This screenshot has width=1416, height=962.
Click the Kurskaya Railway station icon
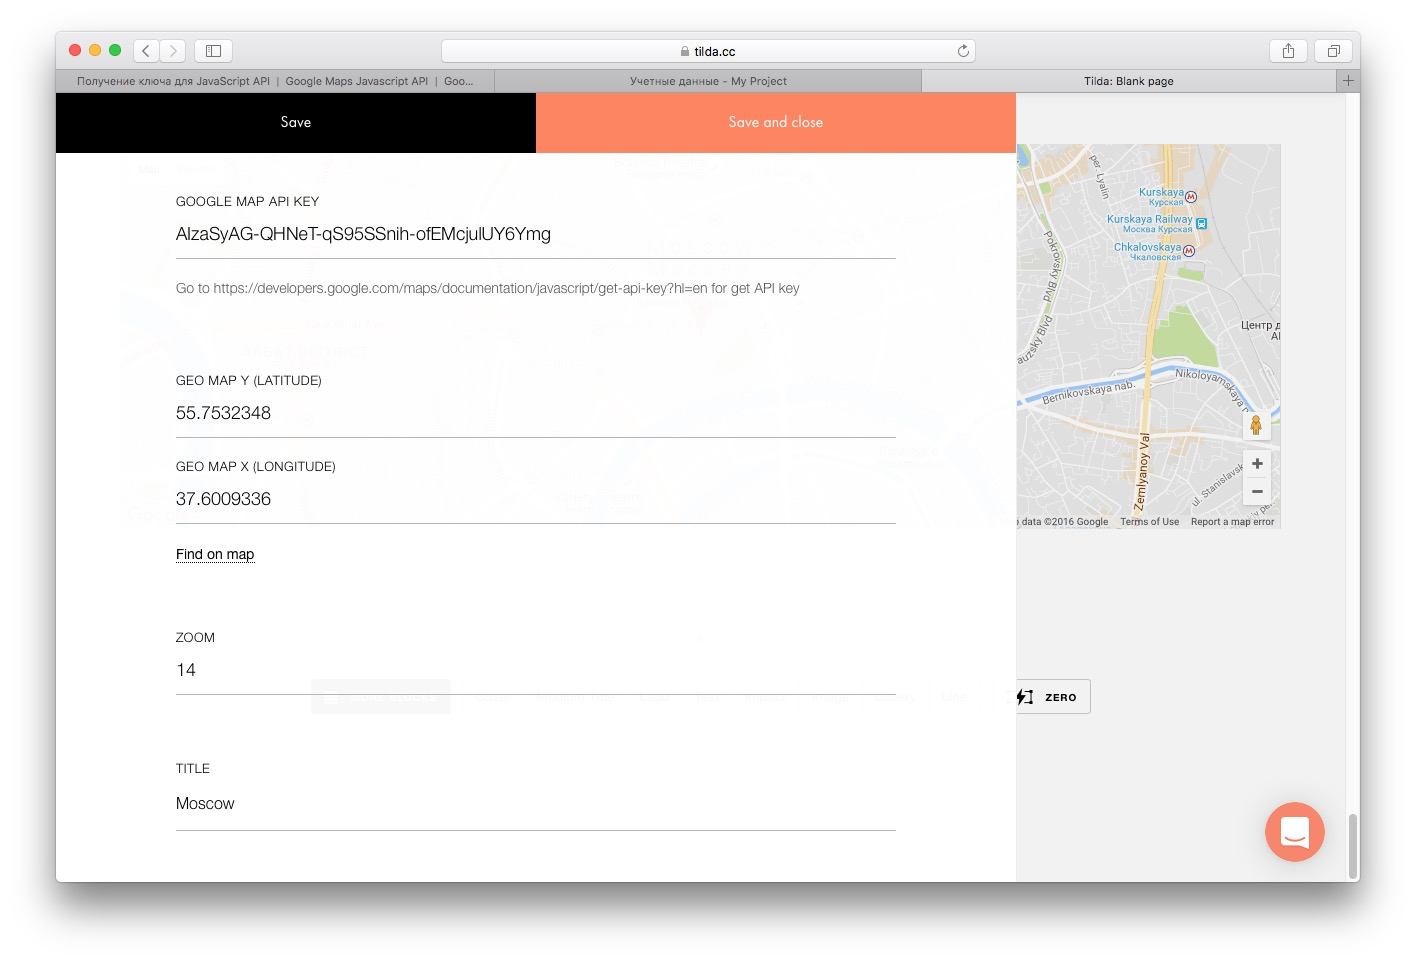(x=1202, y=224)
